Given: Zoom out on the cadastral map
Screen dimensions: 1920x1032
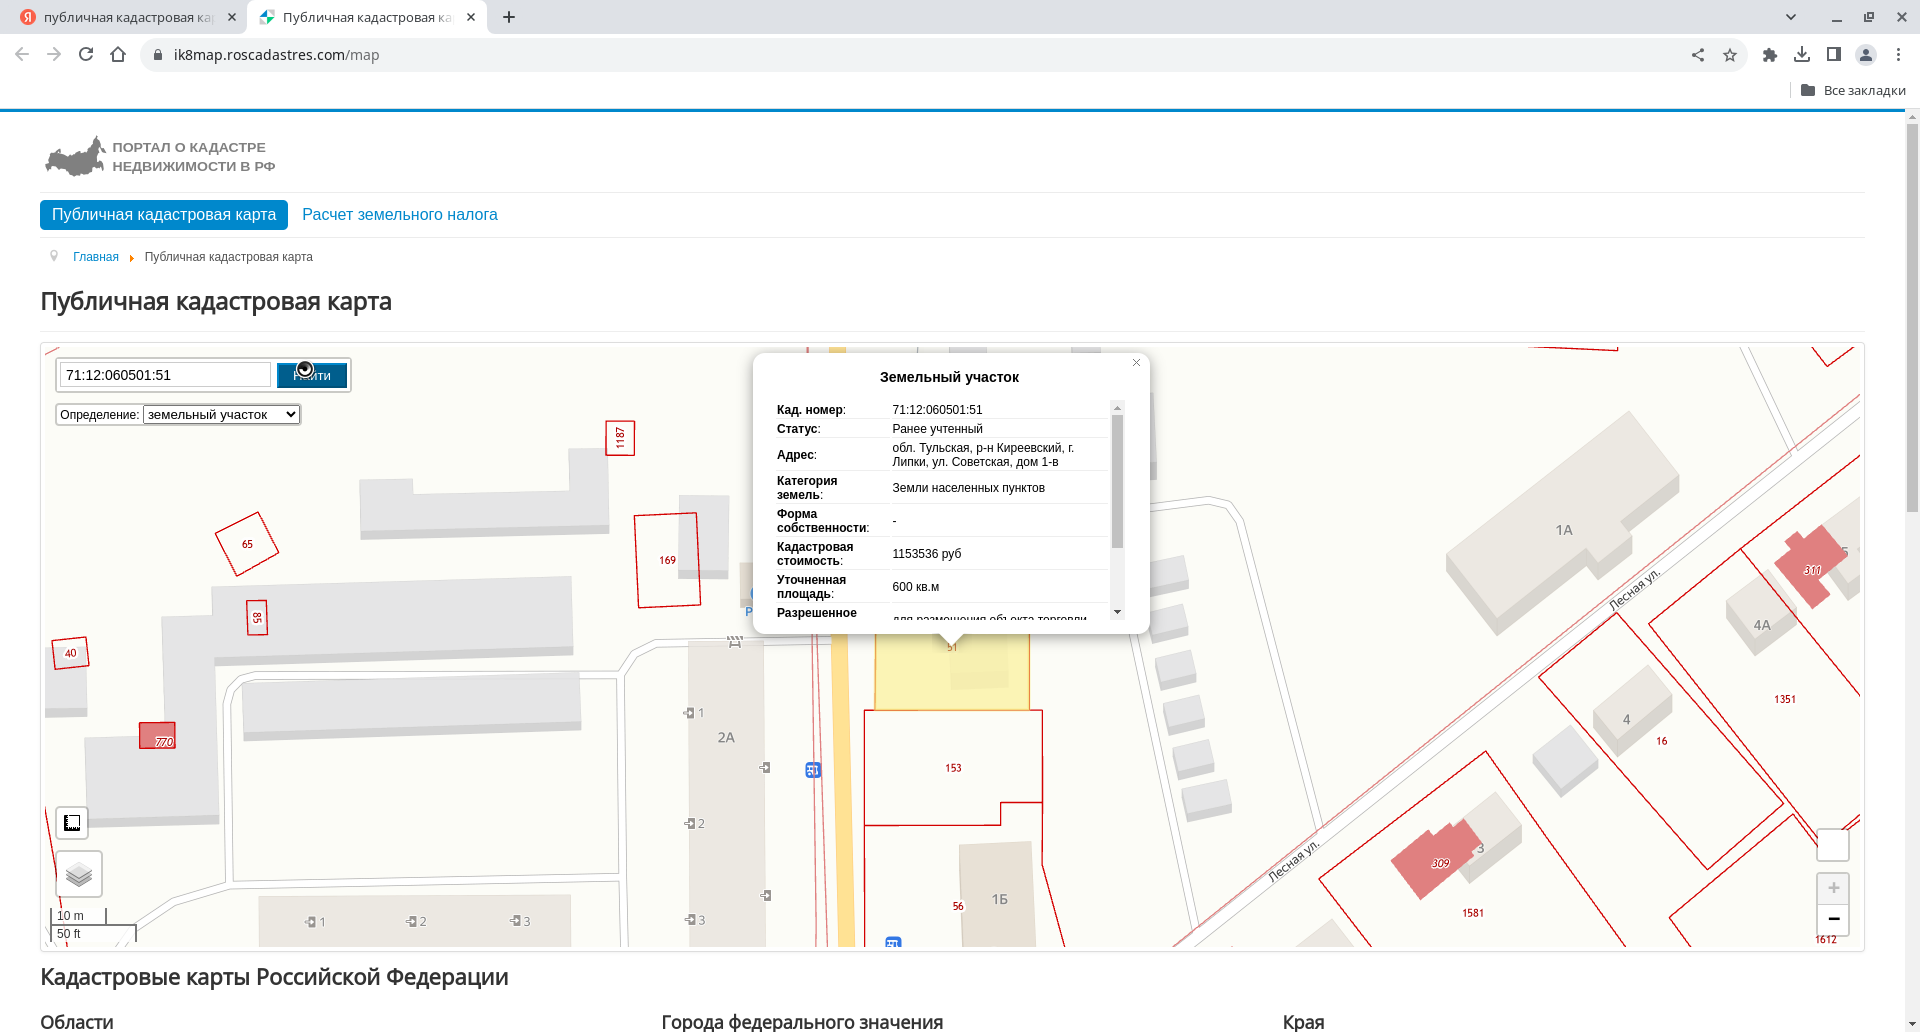Looking at the screenshot, I should [x=1833, y=919].
